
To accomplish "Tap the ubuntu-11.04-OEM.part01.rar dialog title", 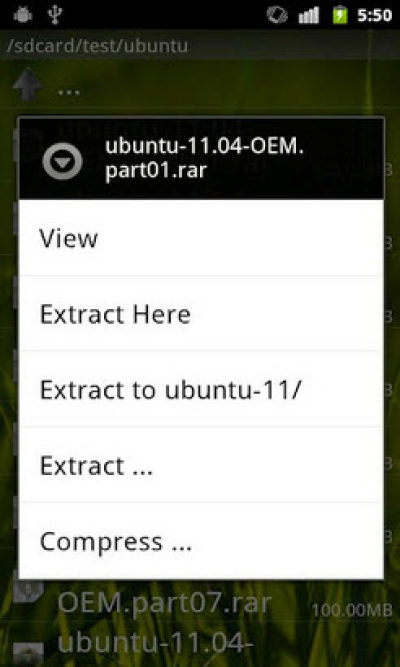I will coord(204,158).
